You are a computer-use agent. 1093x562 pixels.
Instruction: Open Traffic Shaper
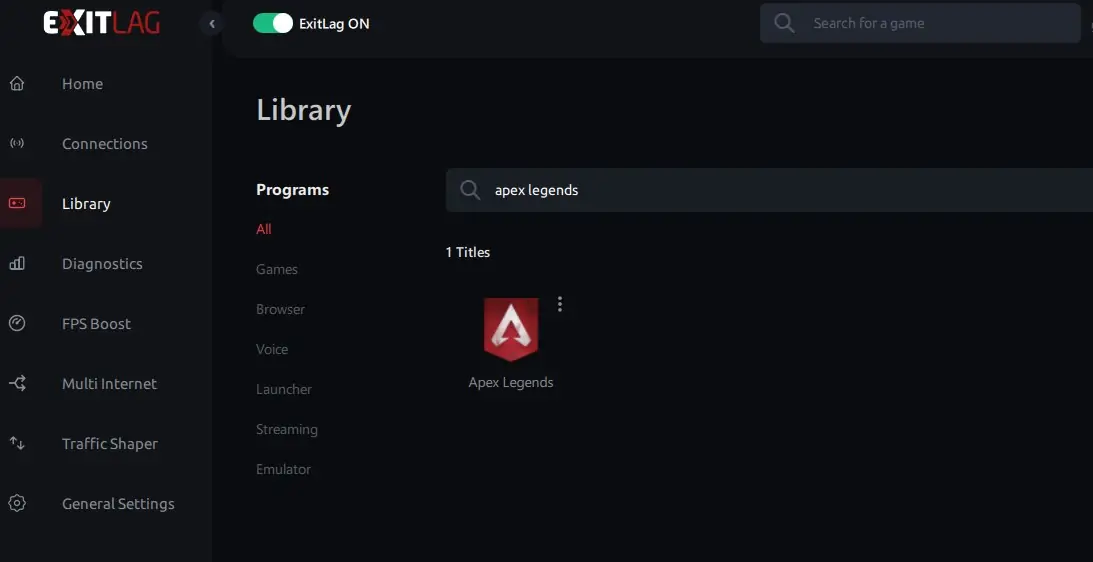109,443
